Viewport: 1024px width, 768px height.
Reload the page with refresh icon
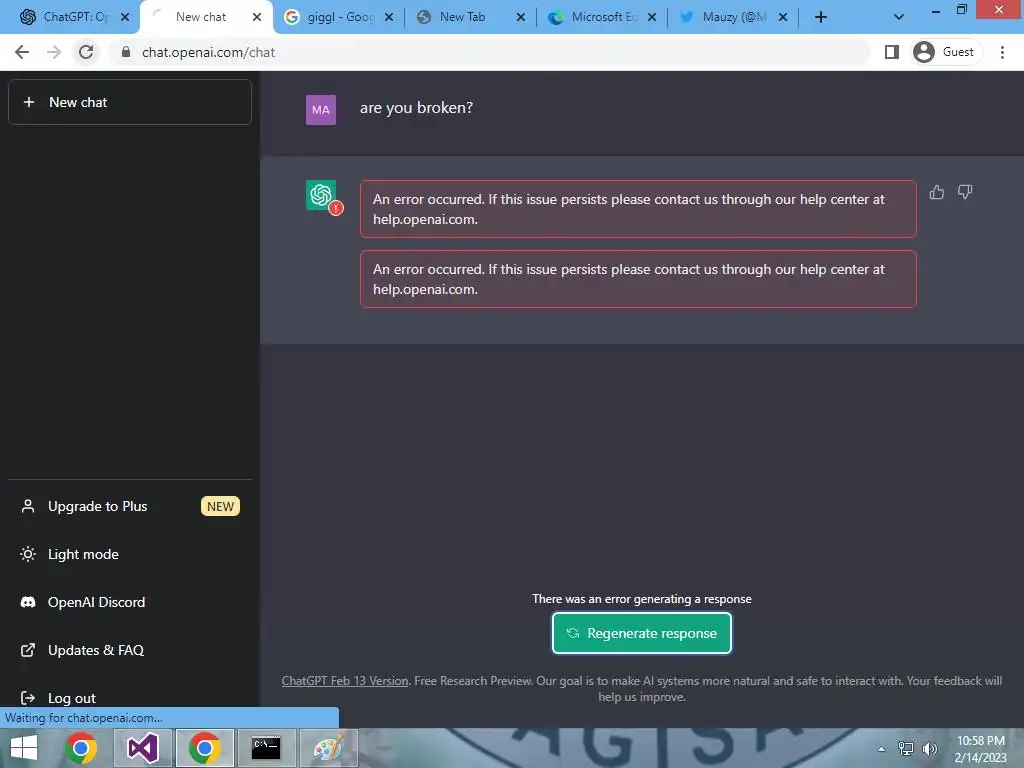point(86,52)
